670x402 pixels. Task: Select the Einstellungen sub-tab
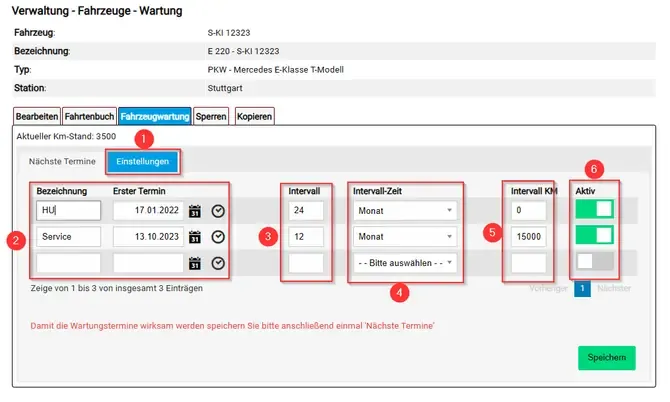[x=143, y=161]
